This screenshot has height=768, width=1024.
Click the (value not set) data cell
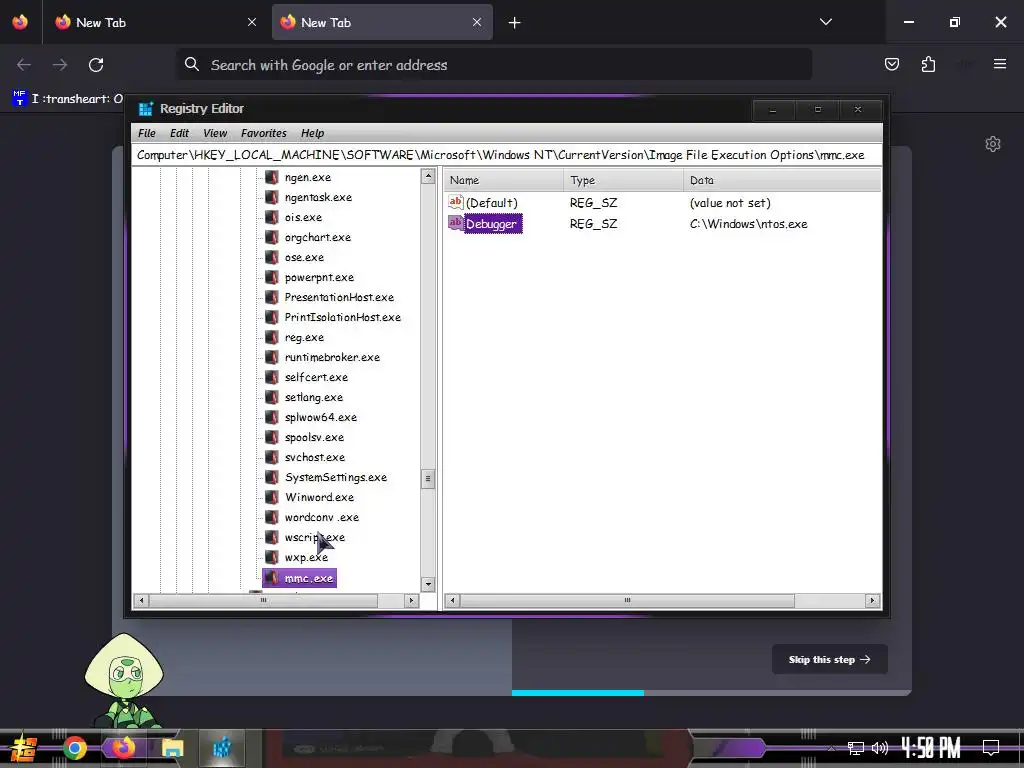coord(730,203)
